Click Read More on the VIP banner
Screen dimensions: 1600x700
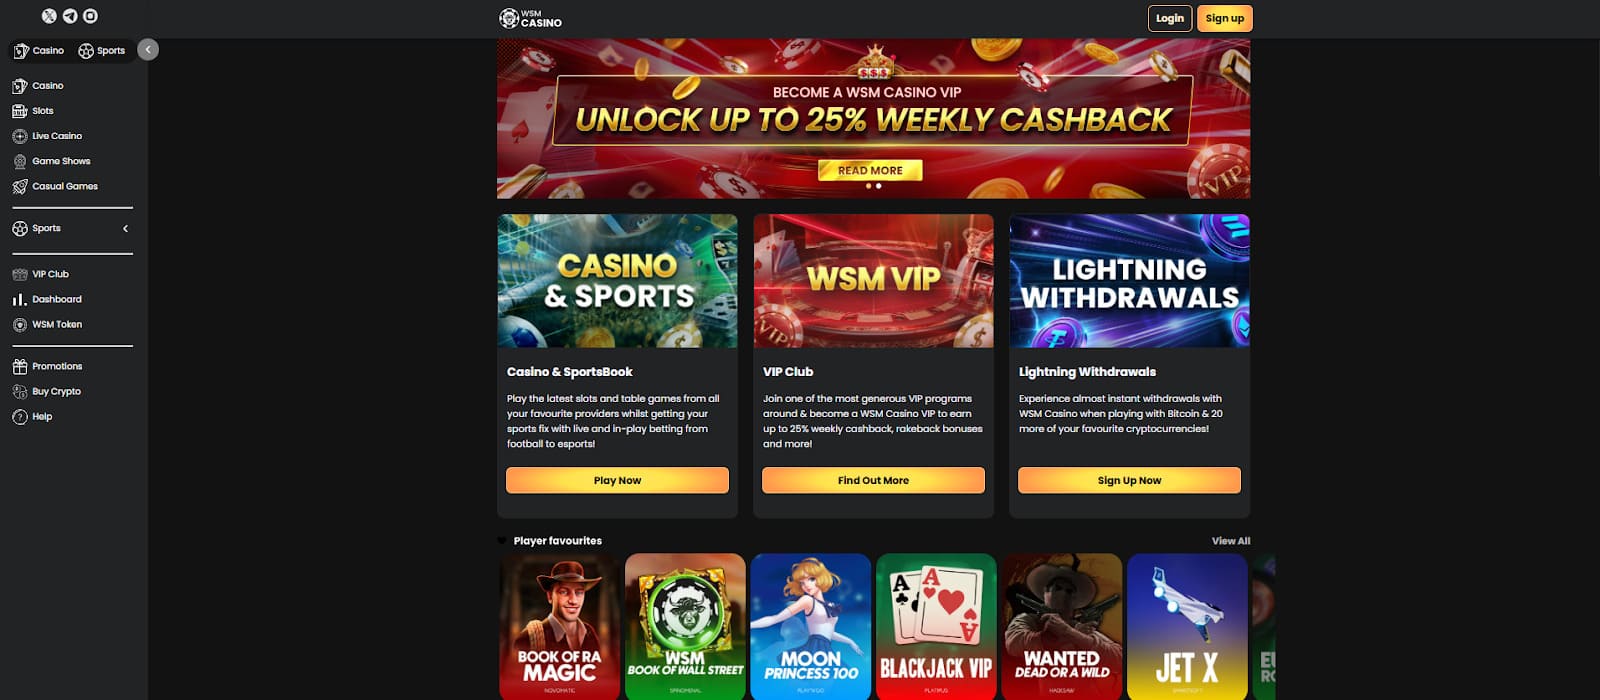(x=870, y=170)
